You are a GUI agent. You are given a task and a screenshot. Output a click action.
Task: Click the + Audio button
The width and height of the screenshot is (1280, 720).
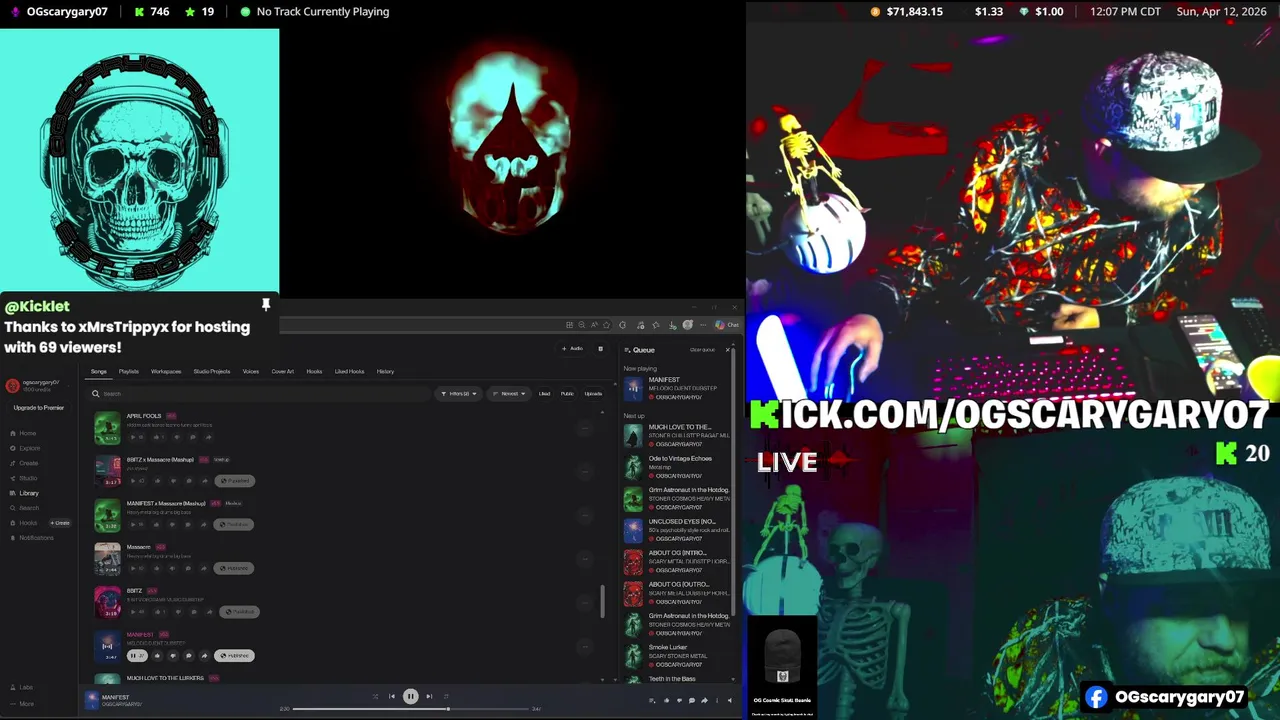pyautogui.click(x=573, y=349)
